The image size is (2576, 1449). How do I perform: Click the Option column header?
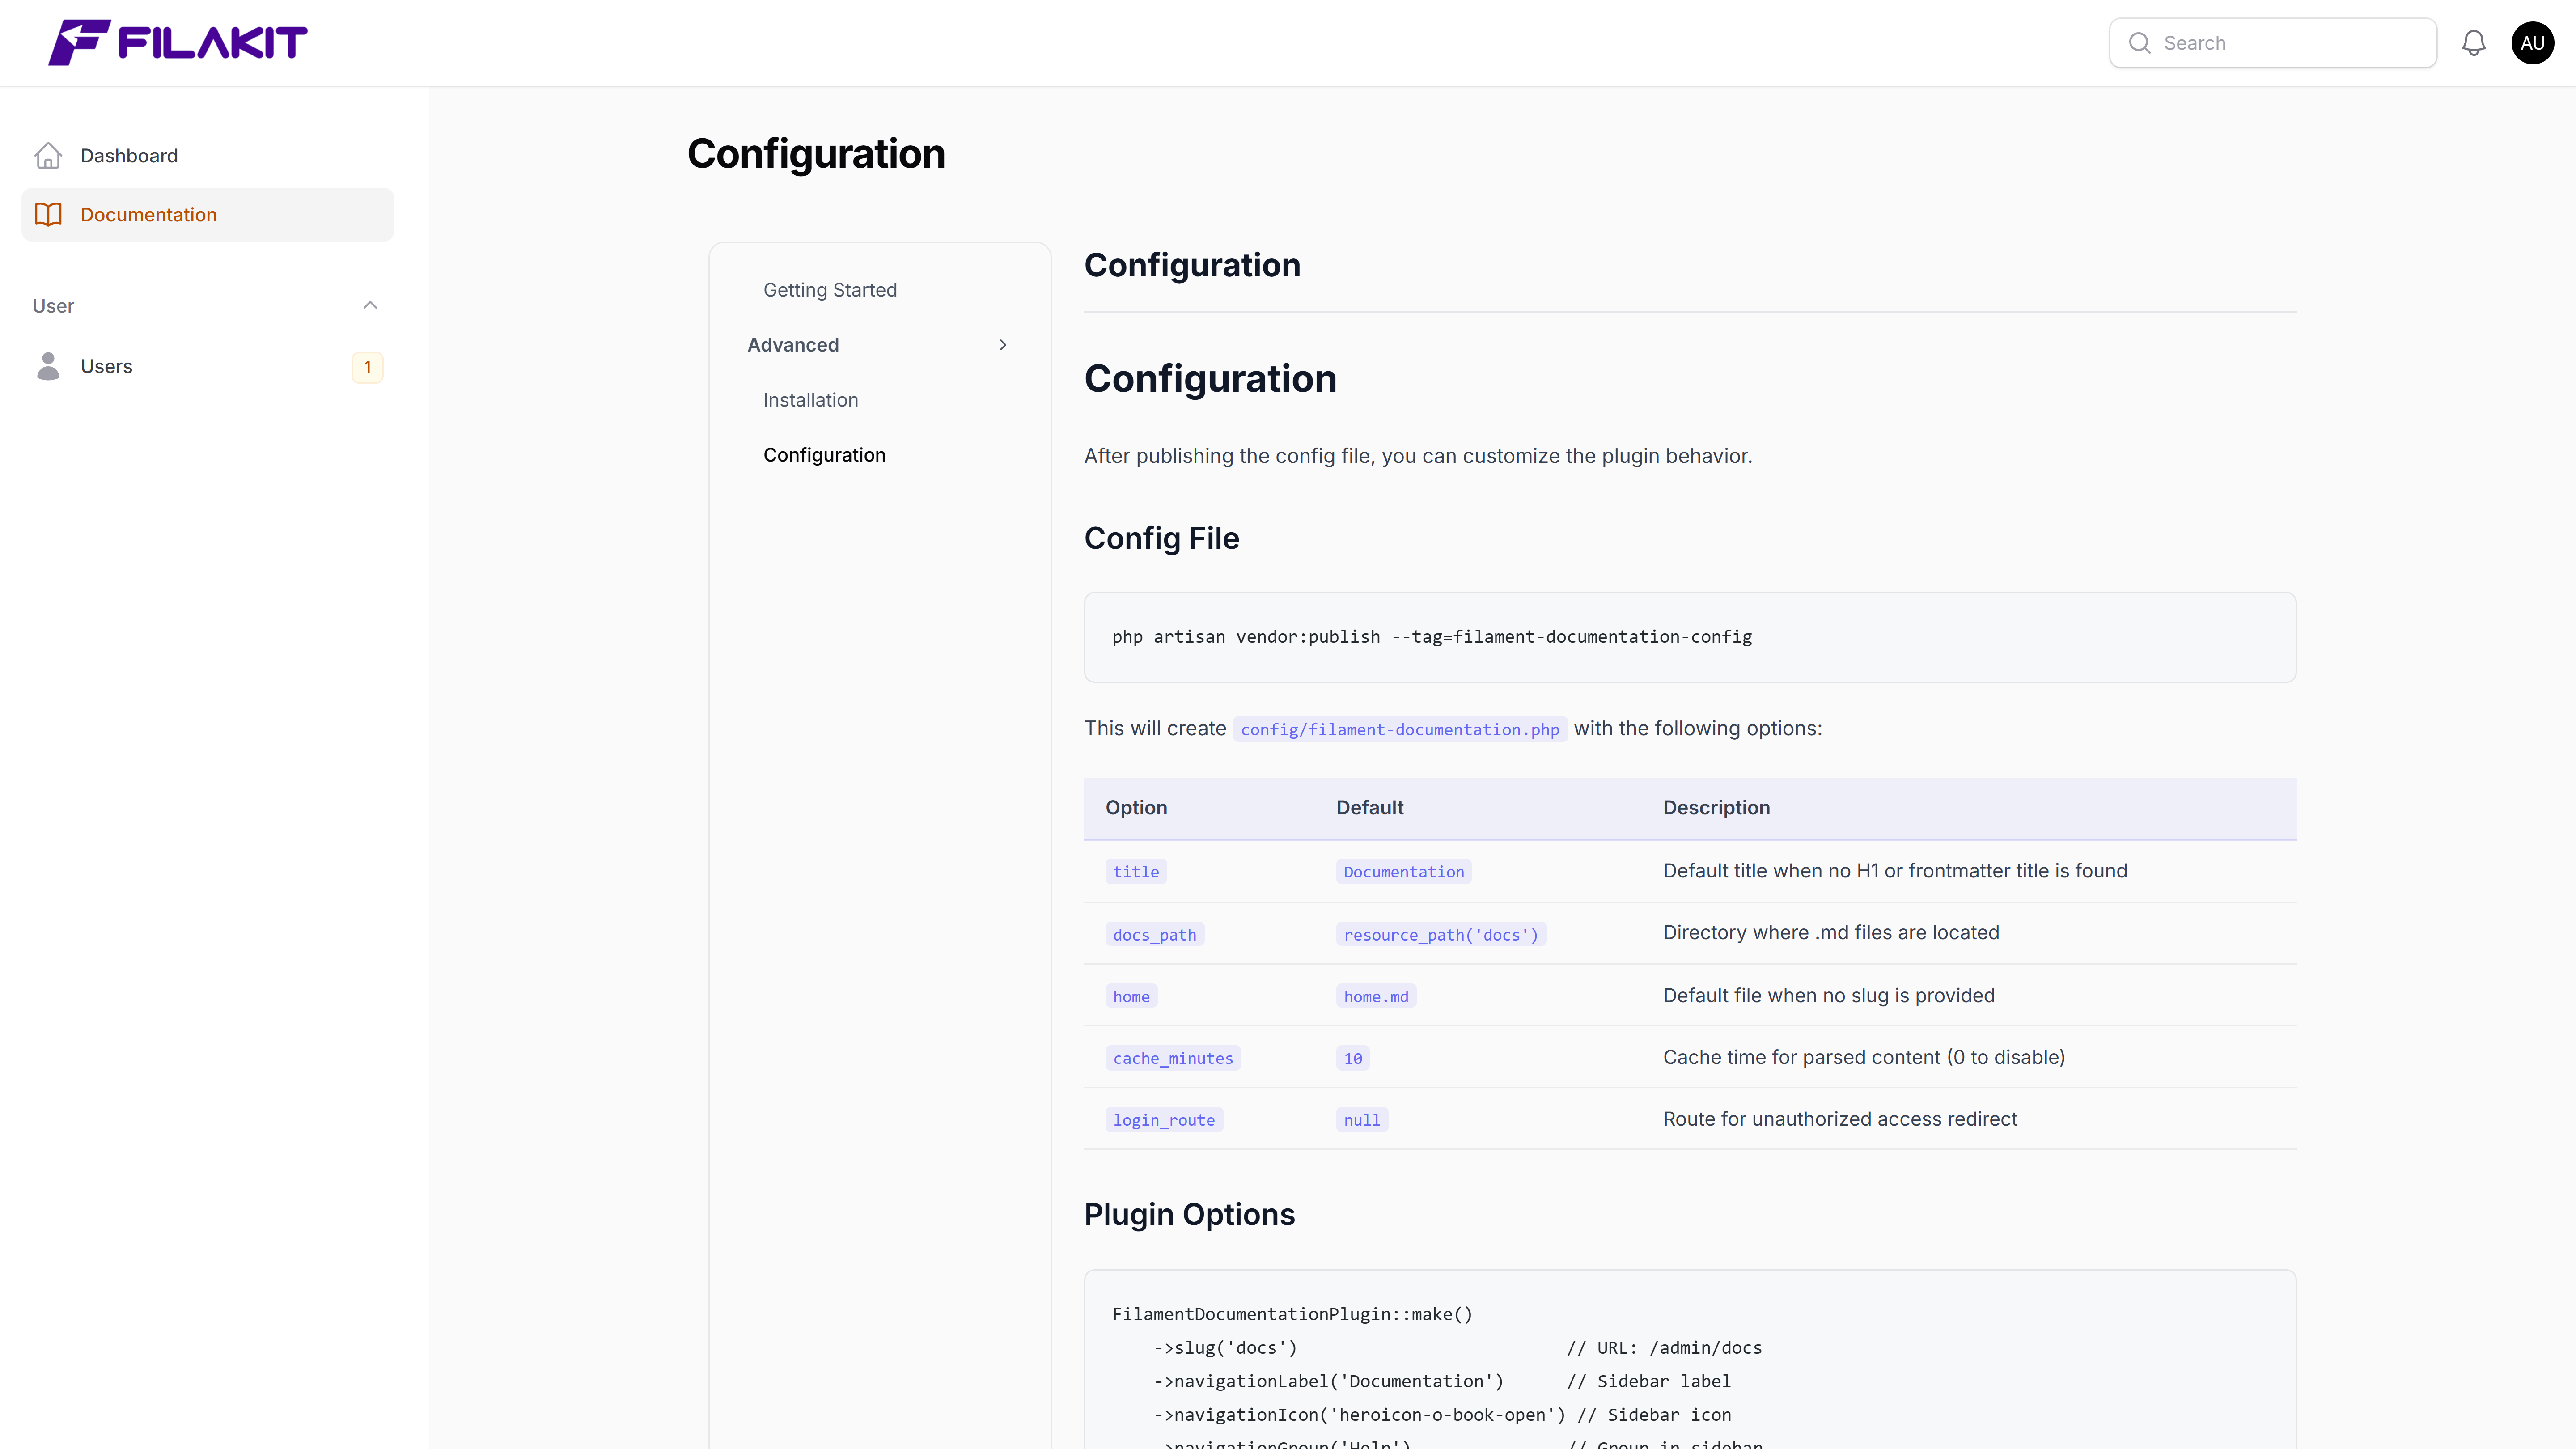[x=1136, y=808]
